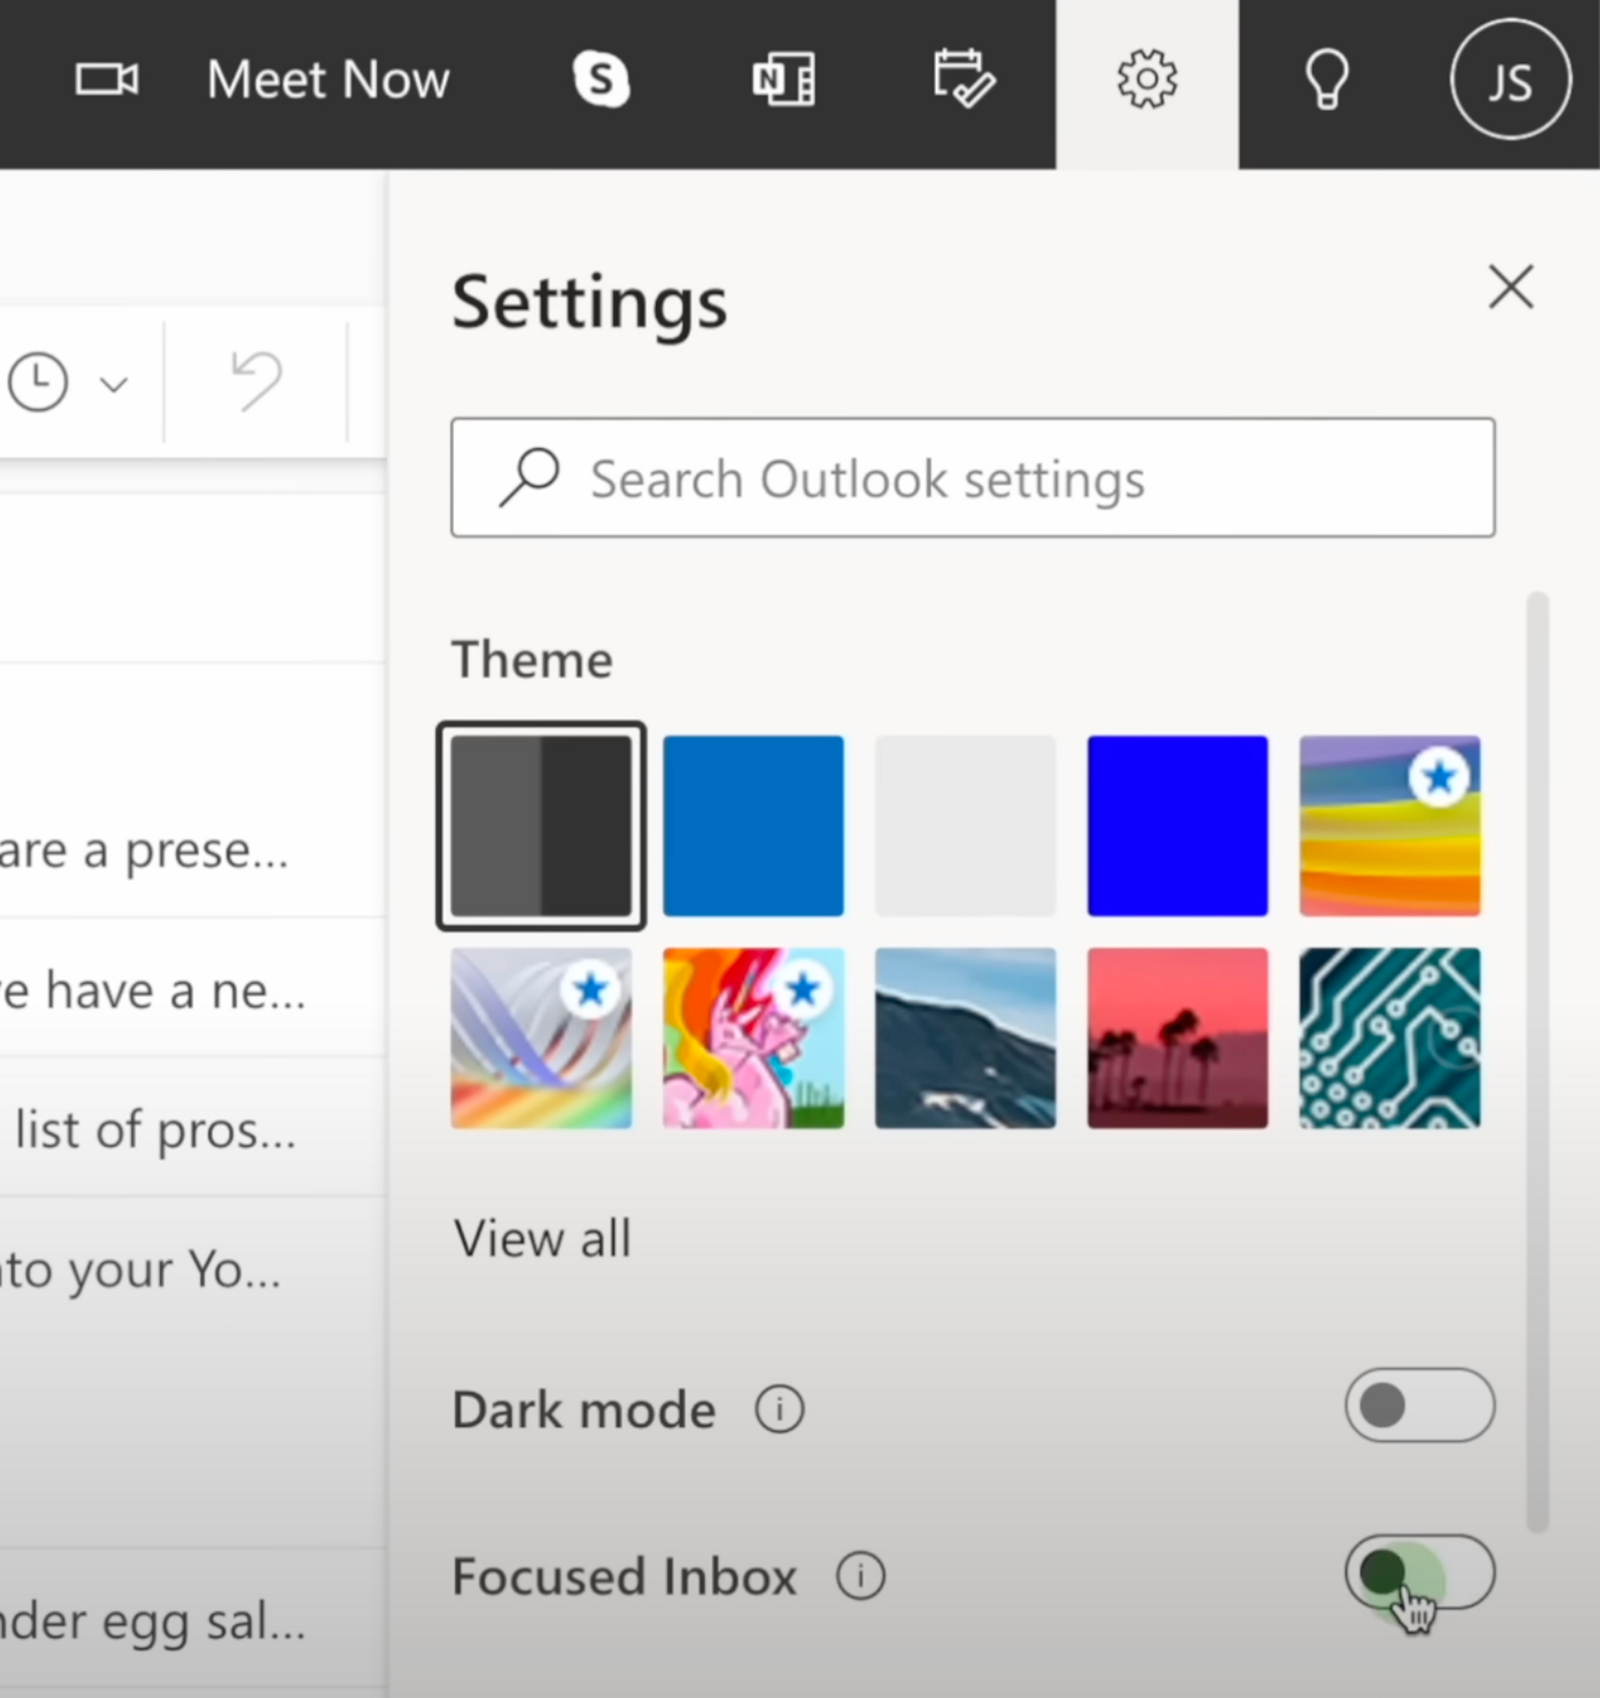Open the JS account avatar
The image size is (1600, 1698).
pos(1510,80)
